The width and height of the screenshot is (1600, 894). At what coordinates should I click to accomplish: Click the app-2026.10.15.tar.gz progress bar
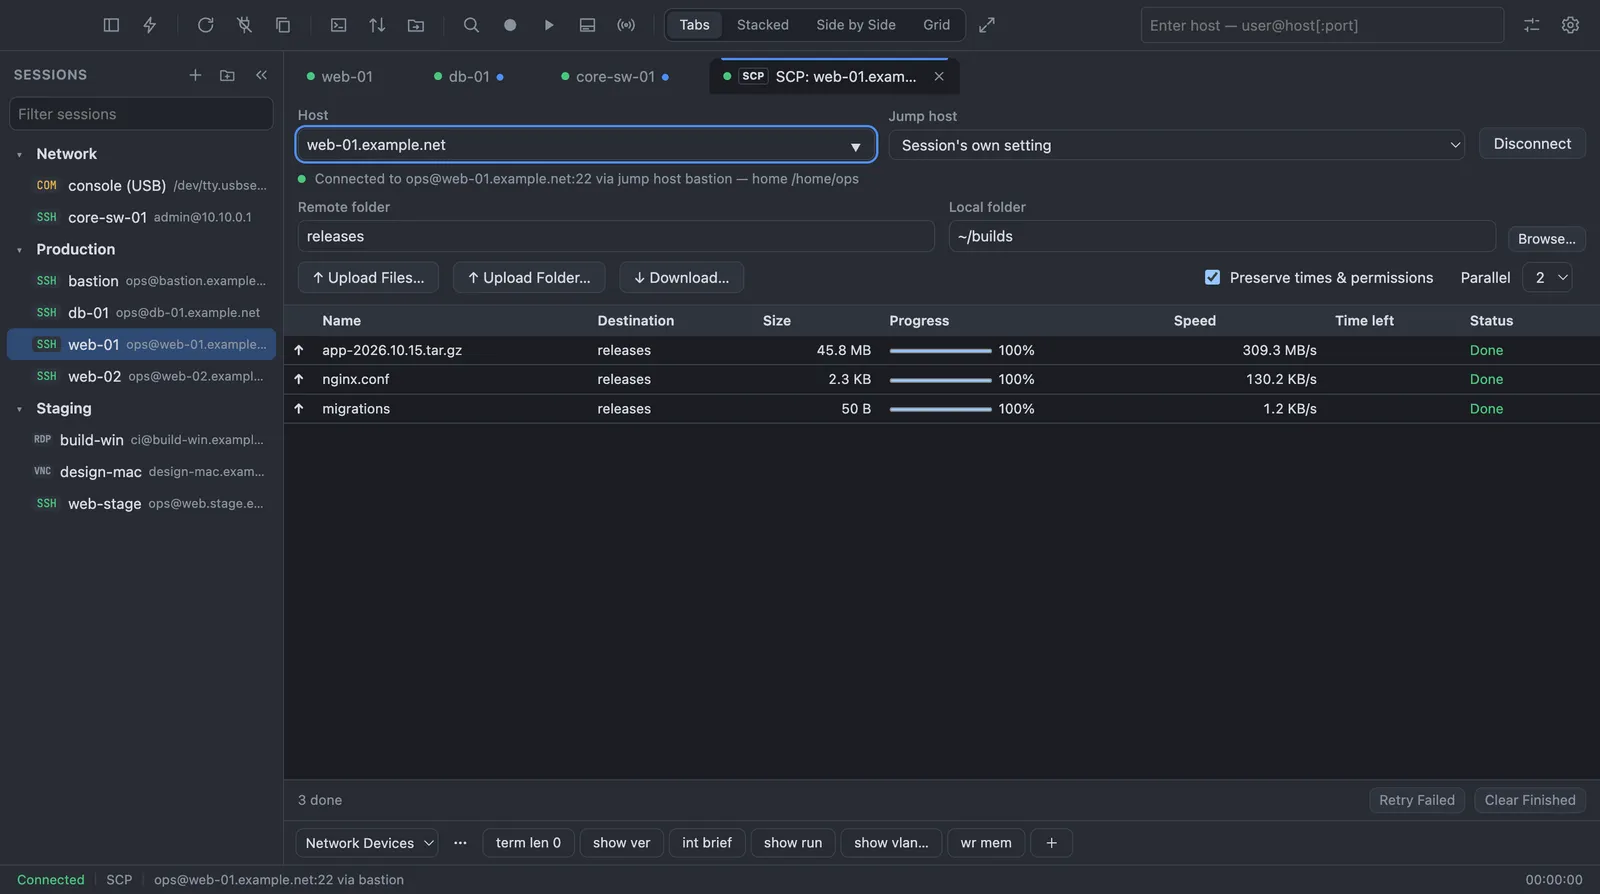940,351
